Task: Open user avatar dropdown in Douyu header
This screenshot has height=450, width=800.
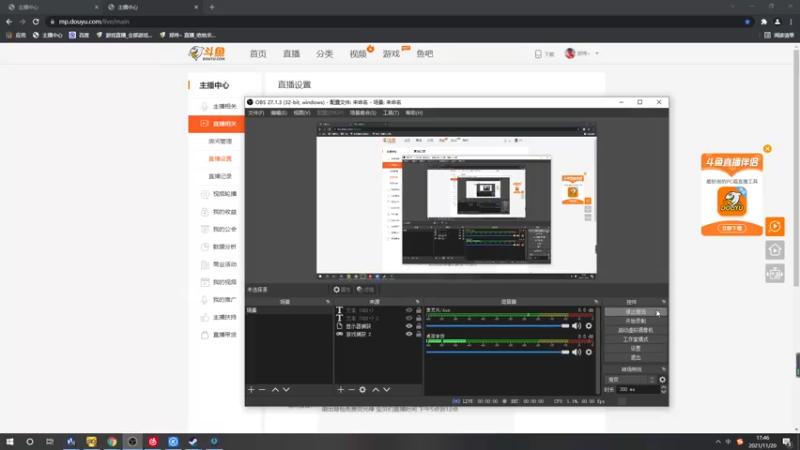Action: (x=582, y=53)
